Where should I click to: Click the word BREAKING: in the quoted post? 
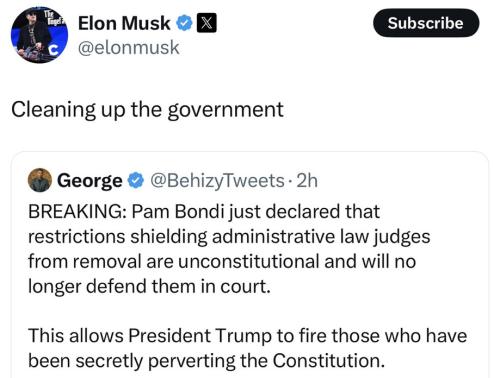(x=77, y=211)
